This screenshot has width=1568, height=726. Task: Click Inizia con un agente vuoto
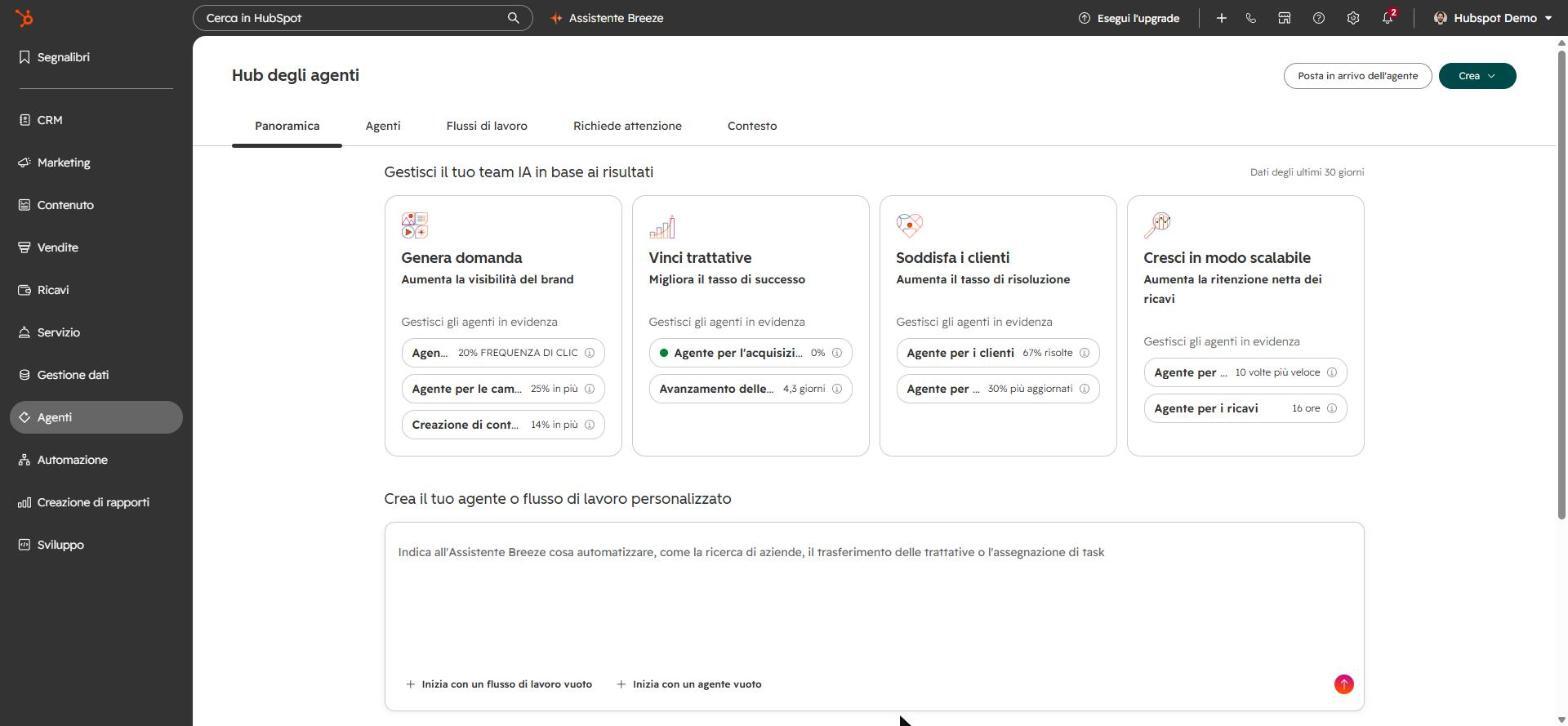click(689, 684)
